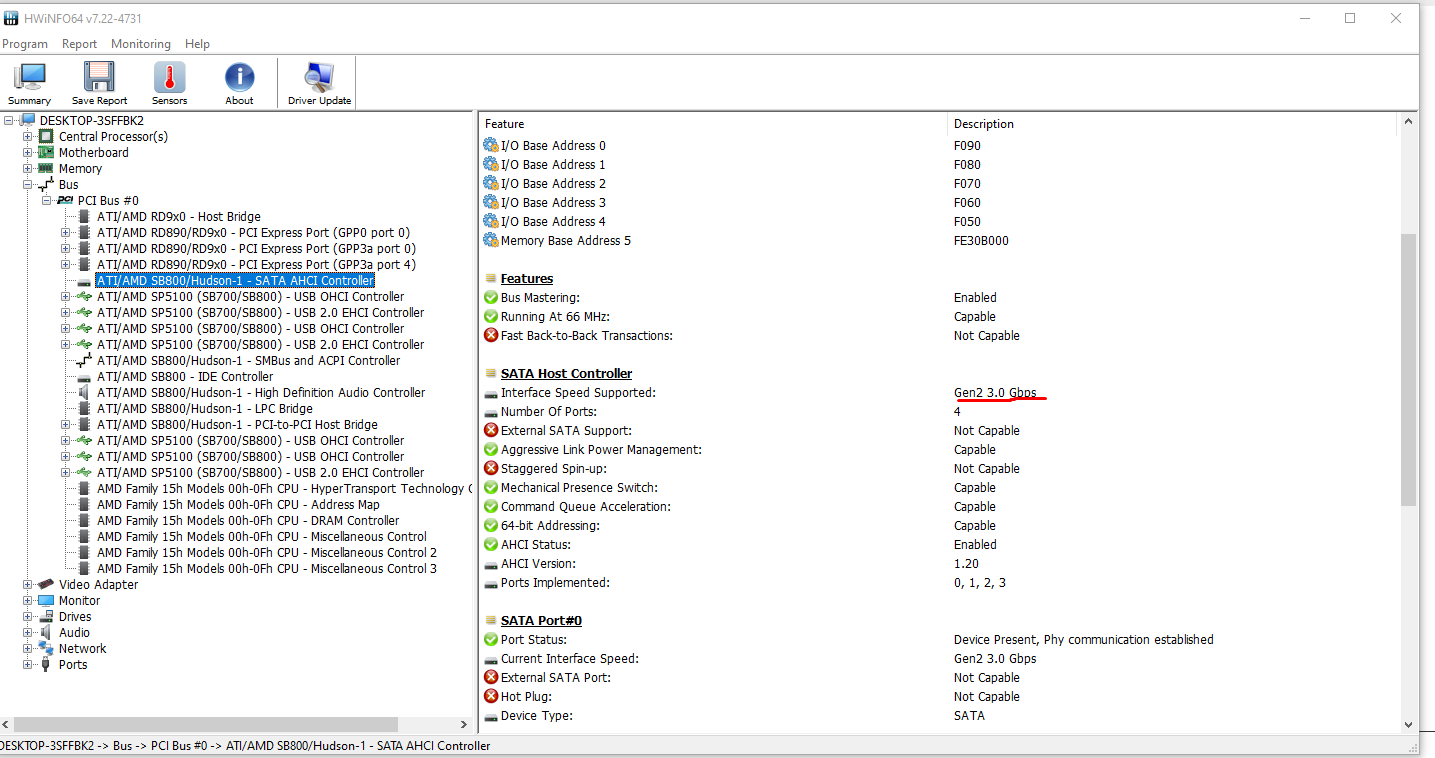Expand the Drives node
Viewport: 1435px width, 758px height.
[28, 616]
